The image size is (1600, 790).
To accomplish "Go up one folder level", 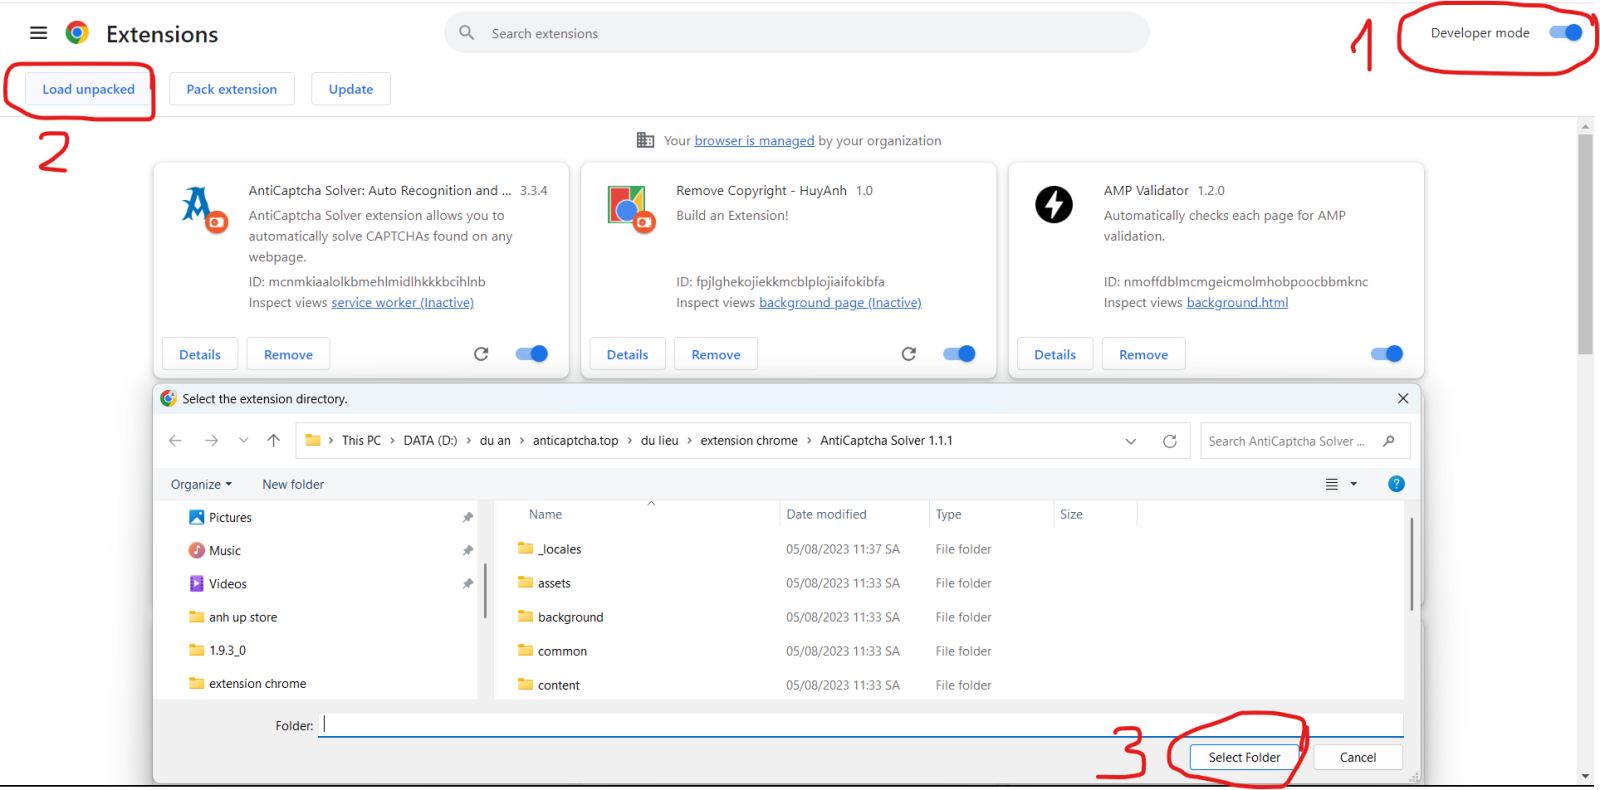I will 273,440.
